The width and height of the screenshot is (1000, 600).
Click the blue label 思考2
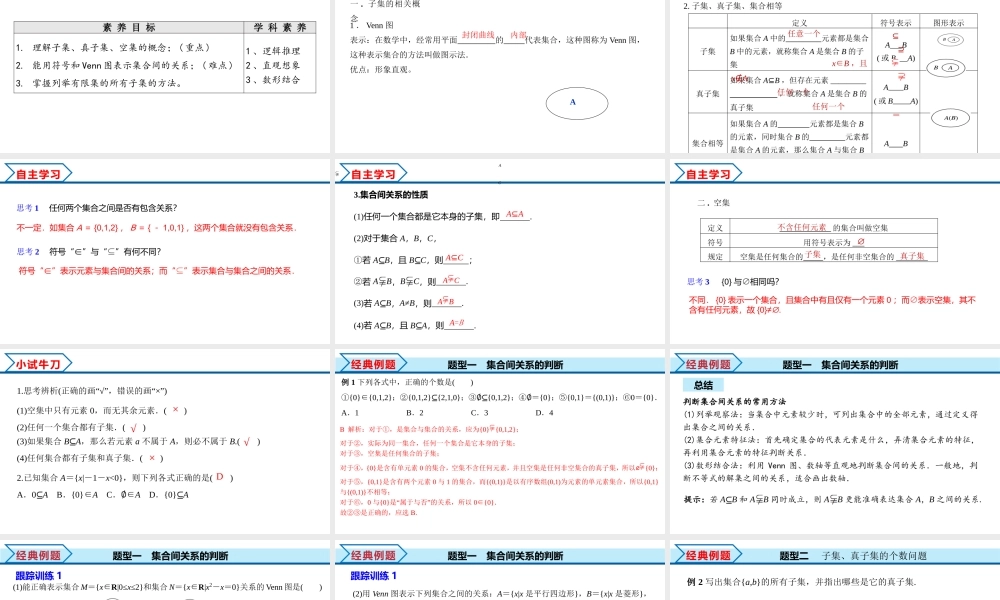[x=27, y=252]
